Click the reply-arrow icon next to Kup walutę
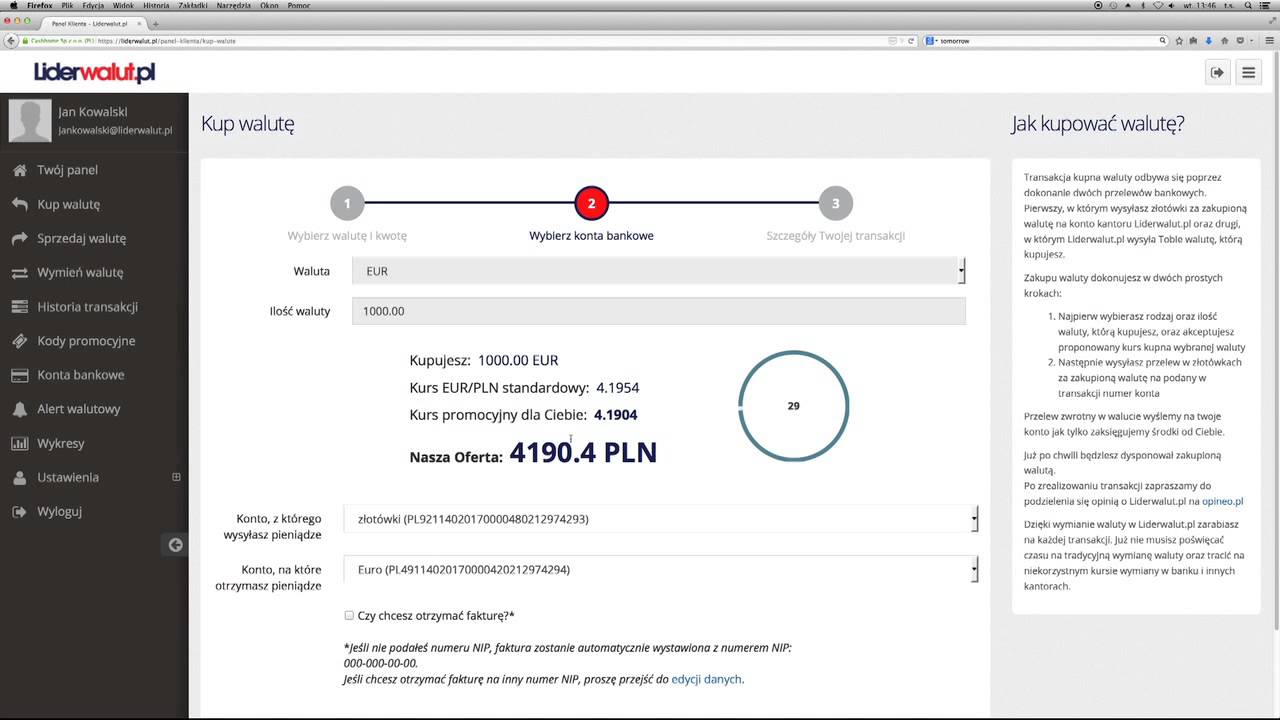 coord(19,204)
